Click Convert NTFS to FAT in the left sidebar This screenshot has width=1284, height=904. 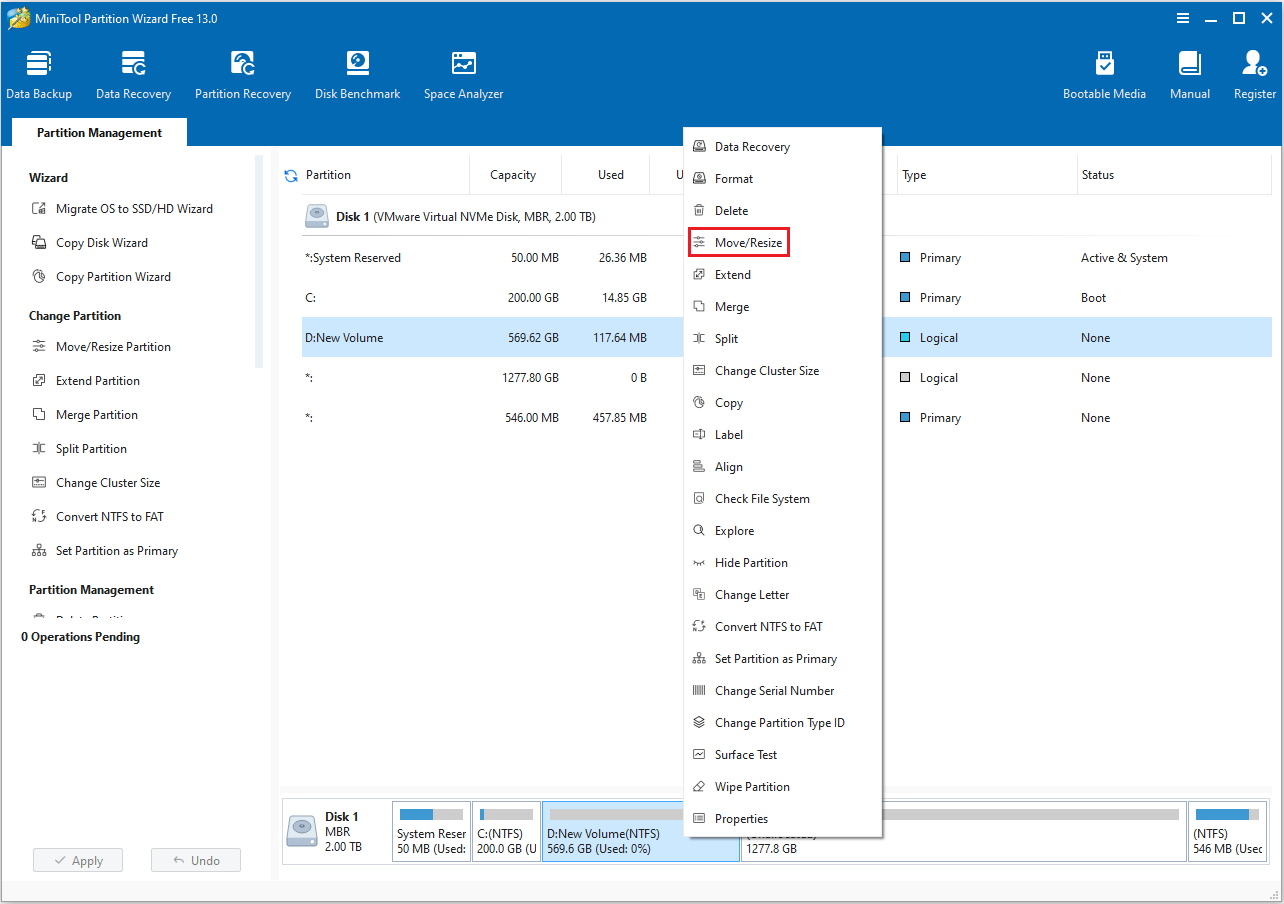coord(97,517)
